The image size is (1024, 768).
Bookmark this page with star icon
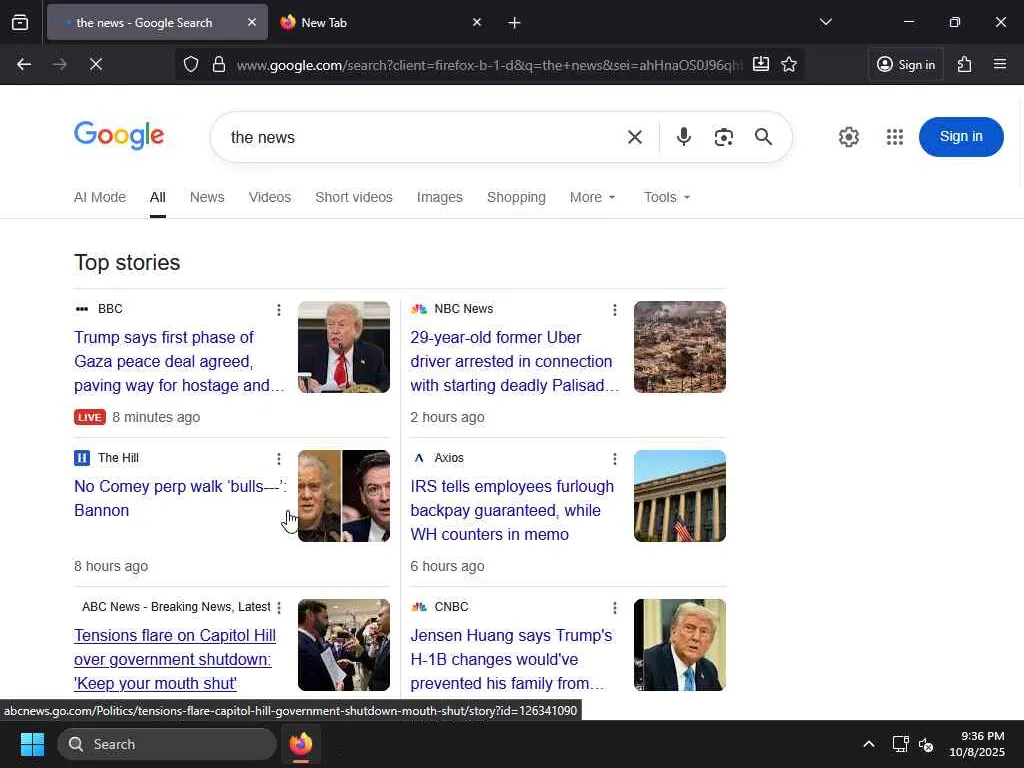[789, 64]
